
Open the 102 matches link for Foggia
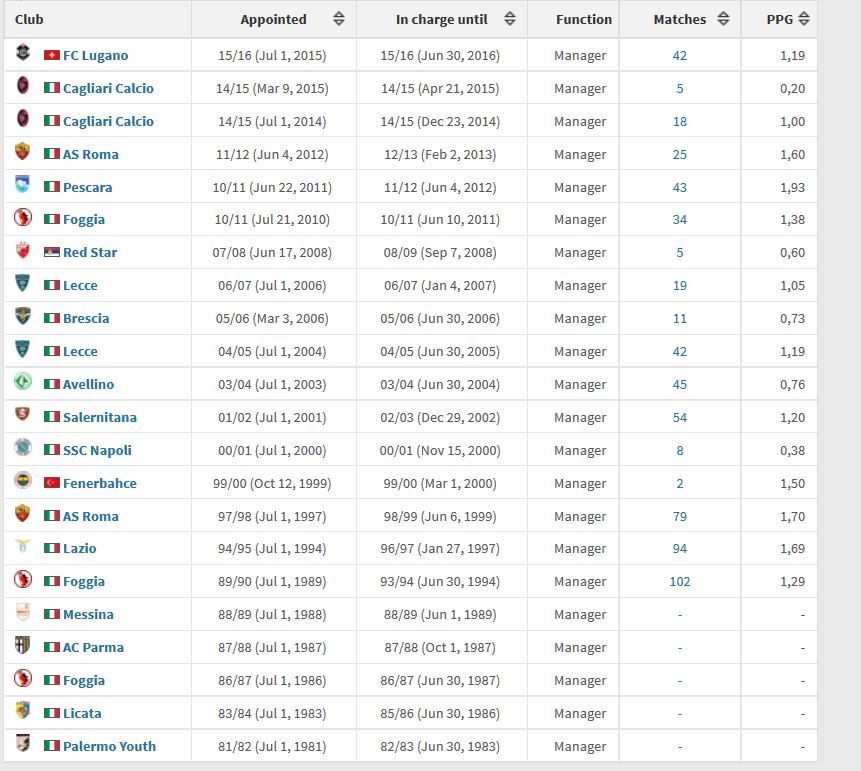click(680, 582)
